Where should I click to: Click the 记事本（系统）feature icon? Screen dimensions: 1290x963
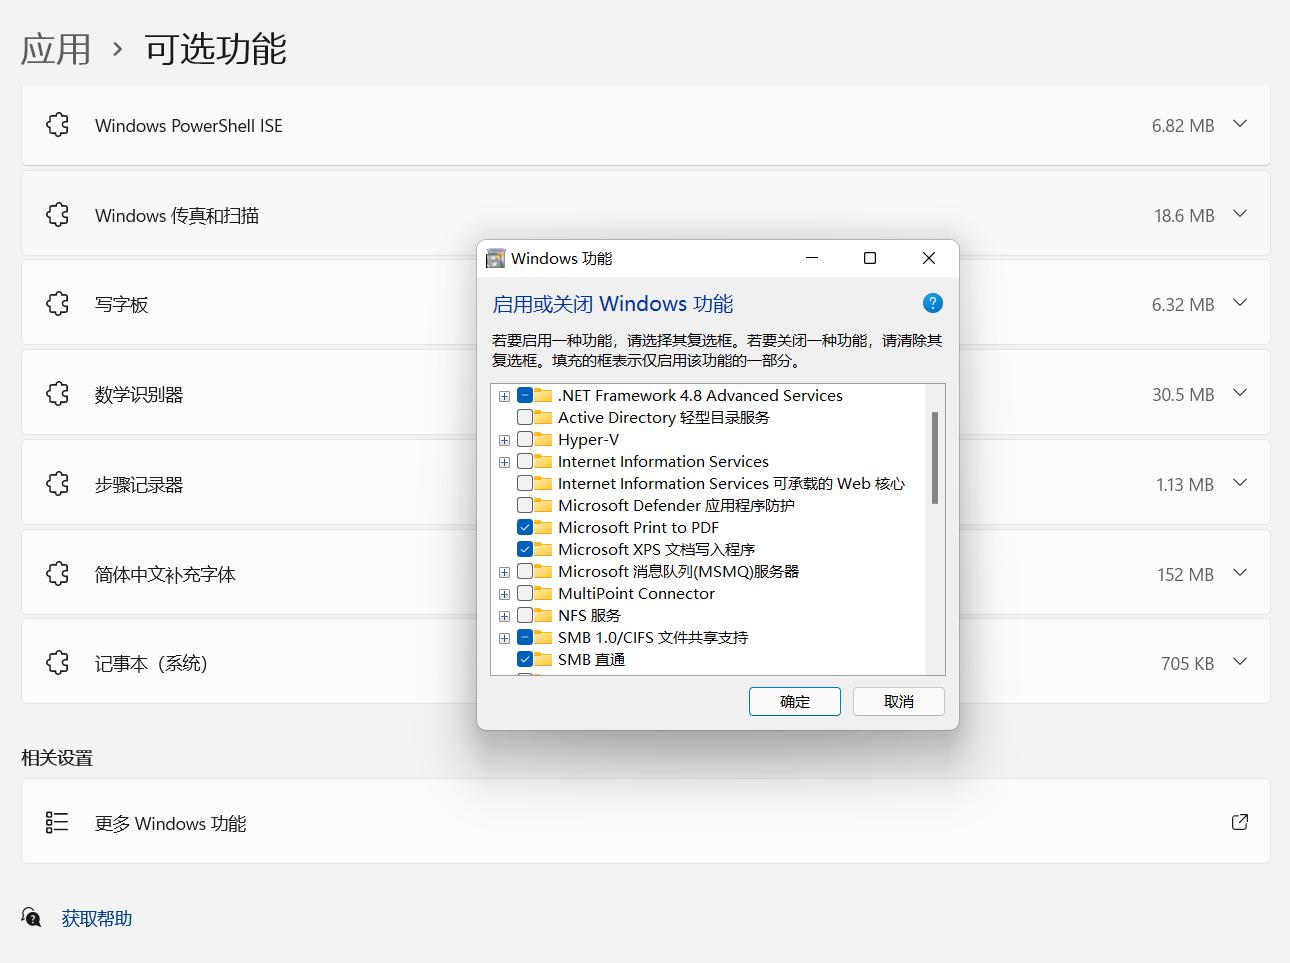tap(57, 662)
